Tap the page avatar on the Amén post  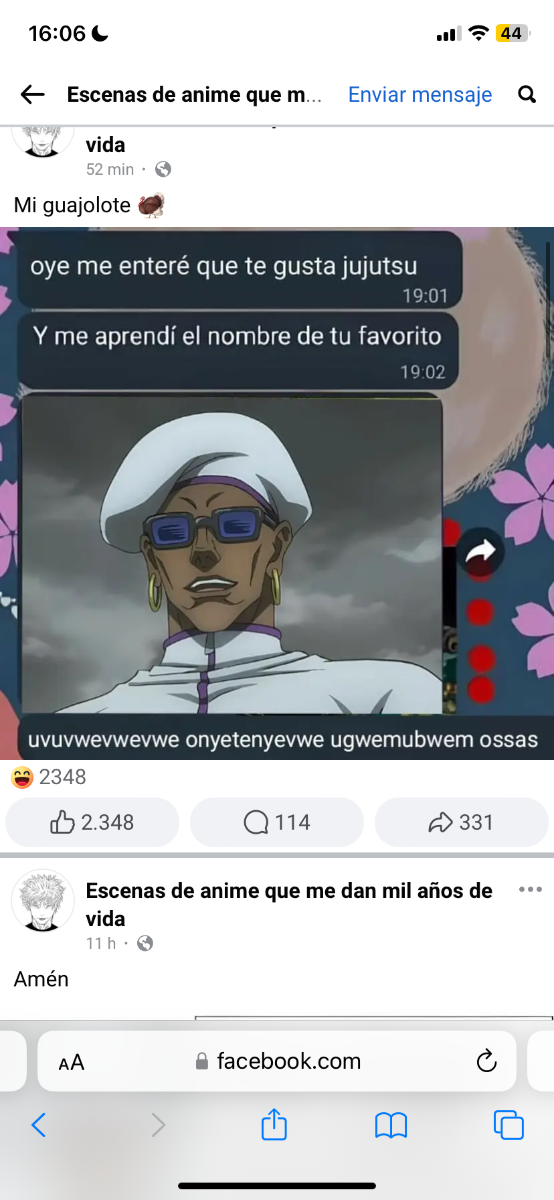tap(43, 900)
